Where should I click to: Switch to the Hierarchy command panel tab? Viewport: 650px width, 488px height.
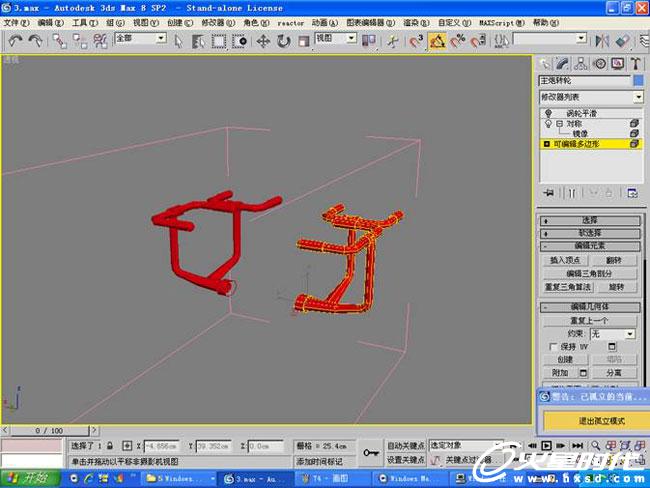click(581, 63)
